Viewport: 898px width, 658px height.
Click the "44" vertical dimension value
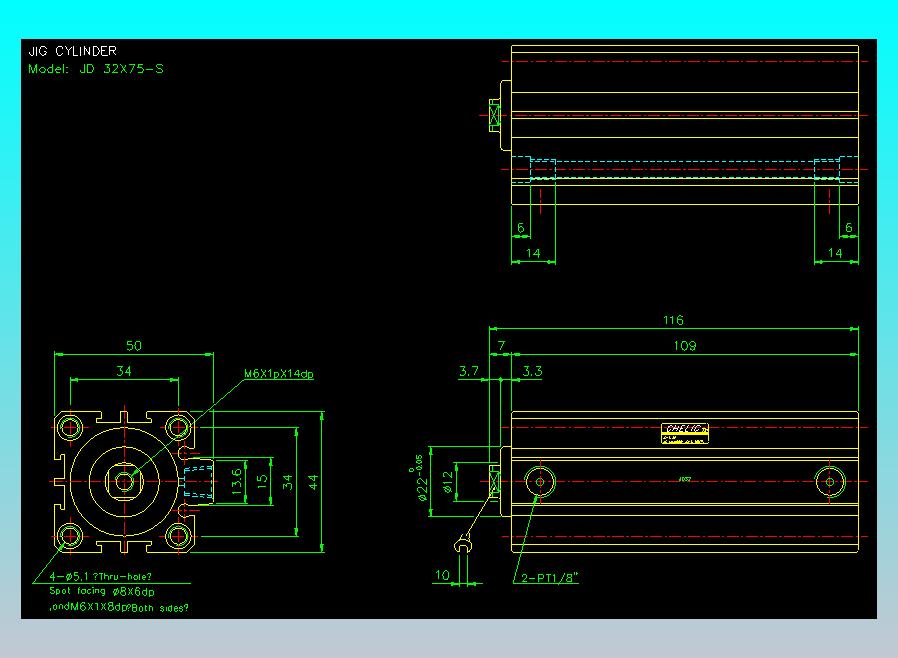[313, 482]
